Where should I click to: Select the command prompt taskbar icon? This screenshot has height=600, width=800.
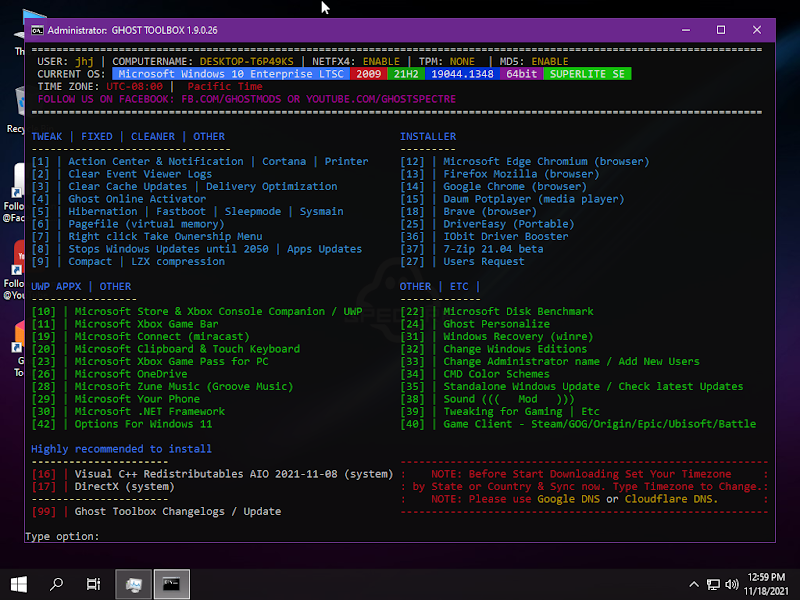tap(171, 584)
